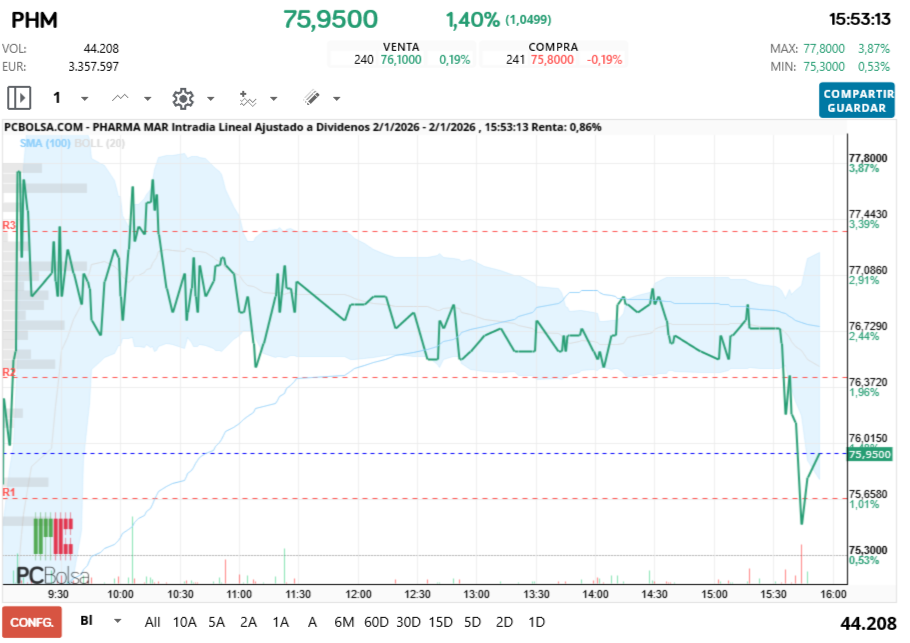Open the chart type dropdown arrow
This screenshot has height=643, width=910.
tap(148, 99)
